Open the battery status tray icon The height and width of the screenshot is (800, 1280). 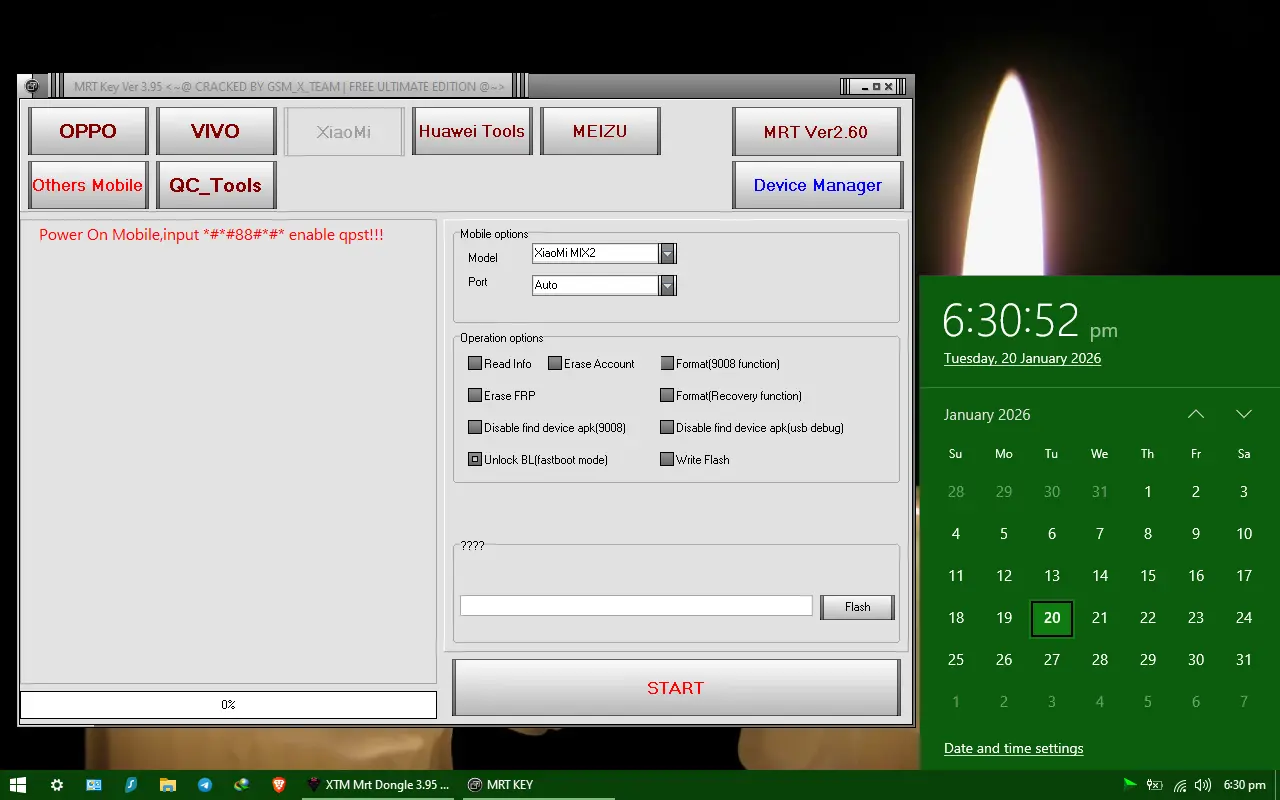(x=1155, y=785)
